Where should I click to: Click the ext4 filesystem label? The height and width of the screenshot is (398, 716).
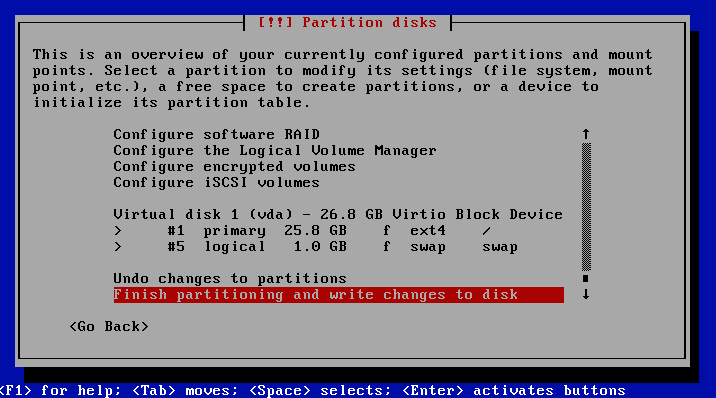pos(427,230)
